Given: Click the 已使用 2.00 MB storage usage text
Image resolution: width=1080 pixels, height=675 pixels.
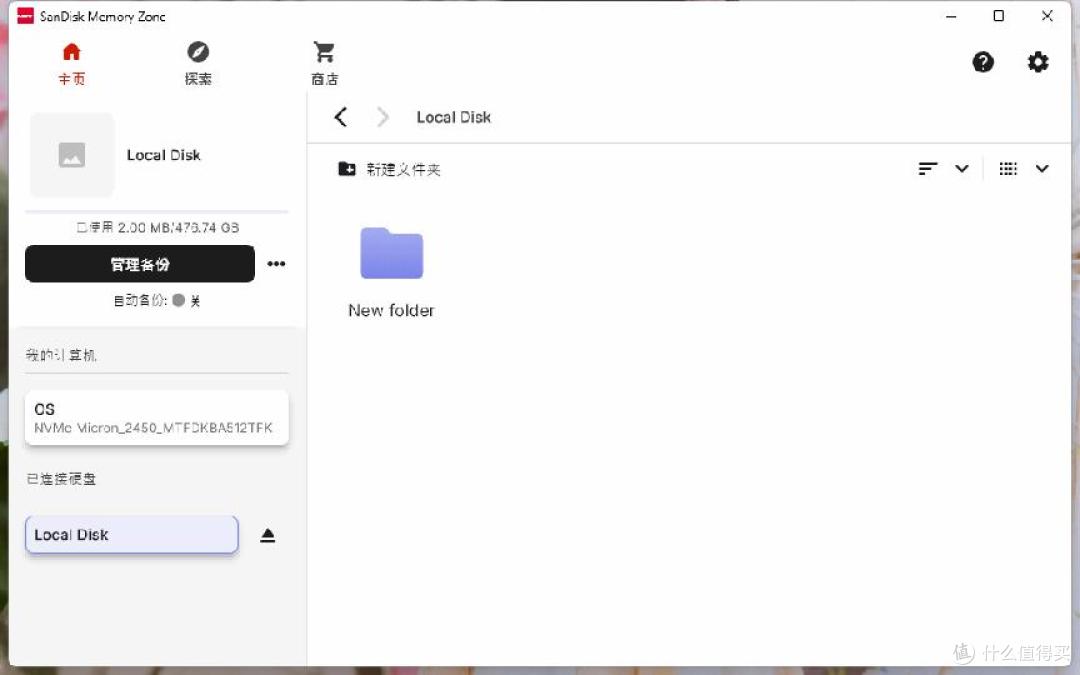Looking at the screenshot, I should pos(158,227).
